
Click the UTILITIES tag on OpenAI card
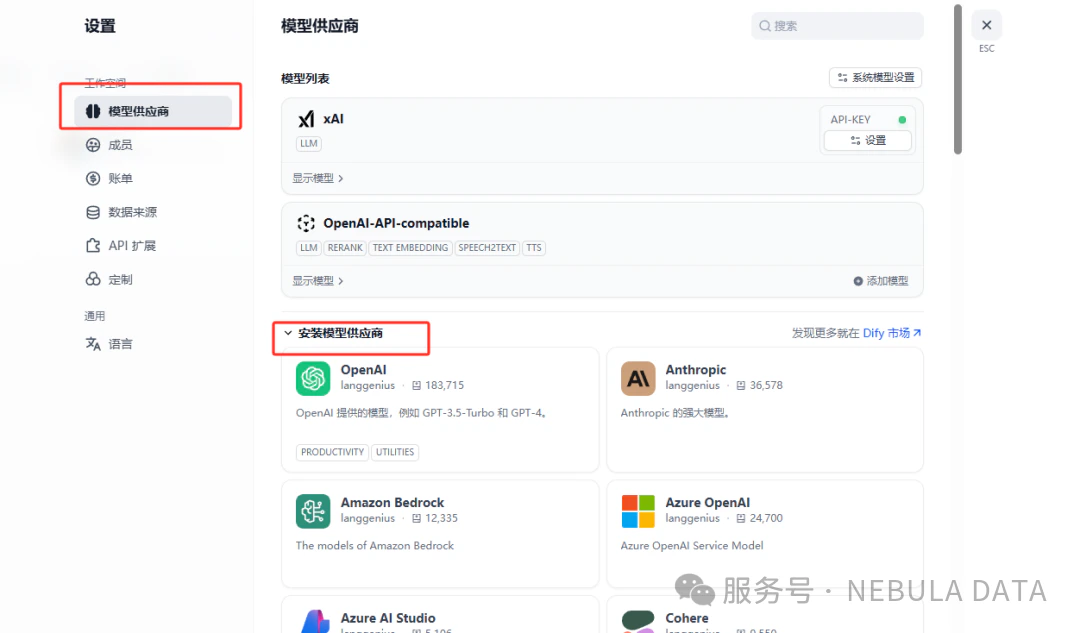coord(395,453)
